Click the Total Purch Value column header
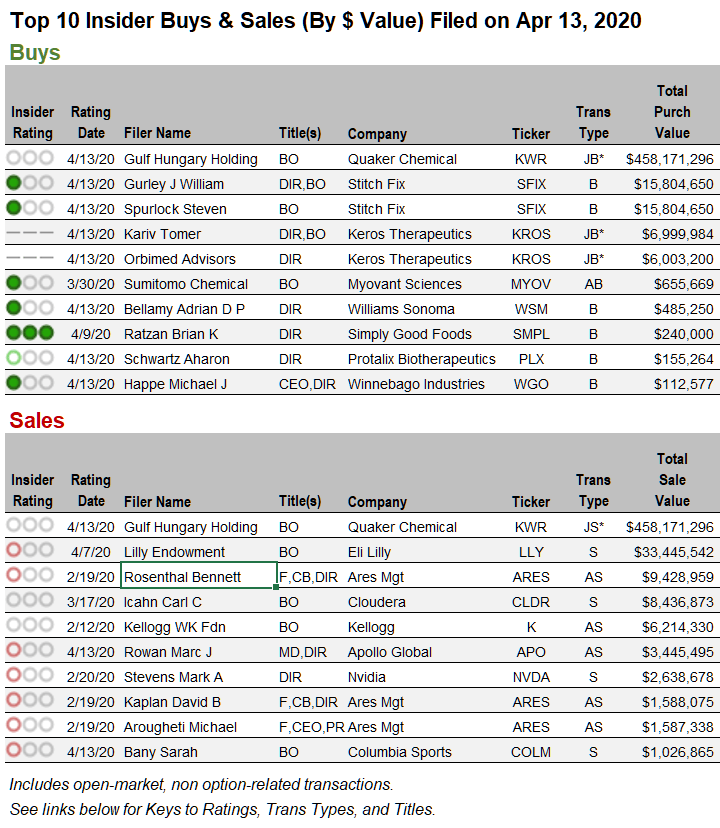Screen dimensions: 720x828 click(672, 112)
